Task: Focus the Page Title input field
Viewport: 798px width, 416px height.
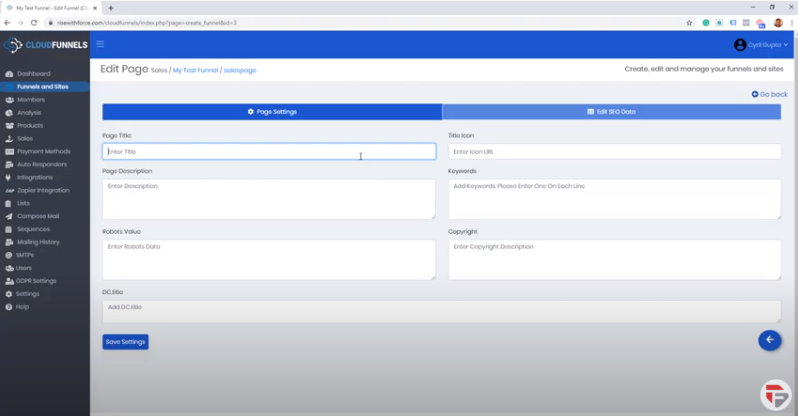Action: pyautogui.click(x=268, y=152)
